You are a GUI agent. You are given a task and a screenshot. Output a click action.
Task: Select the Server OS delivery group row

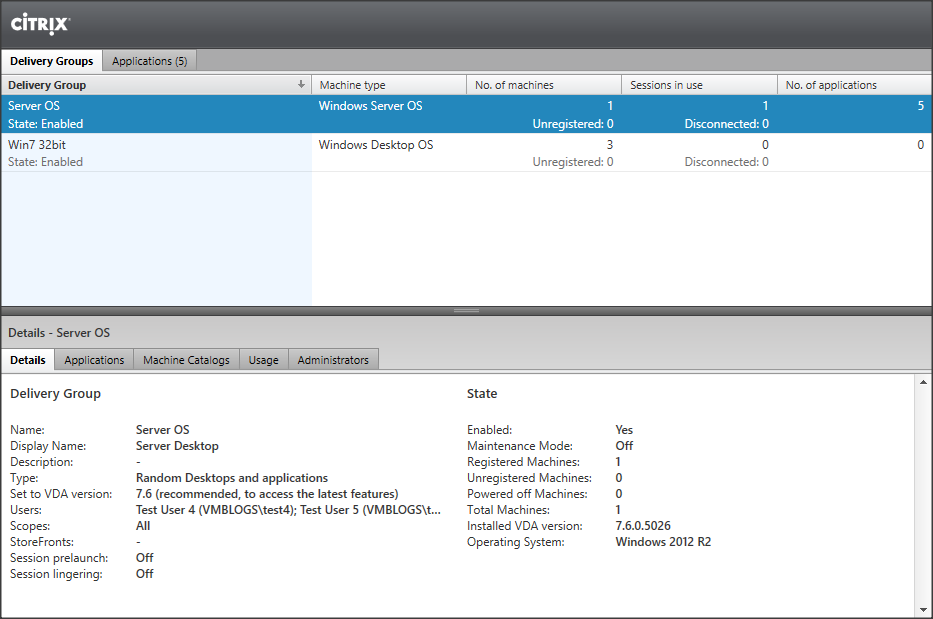pos(155,114)
